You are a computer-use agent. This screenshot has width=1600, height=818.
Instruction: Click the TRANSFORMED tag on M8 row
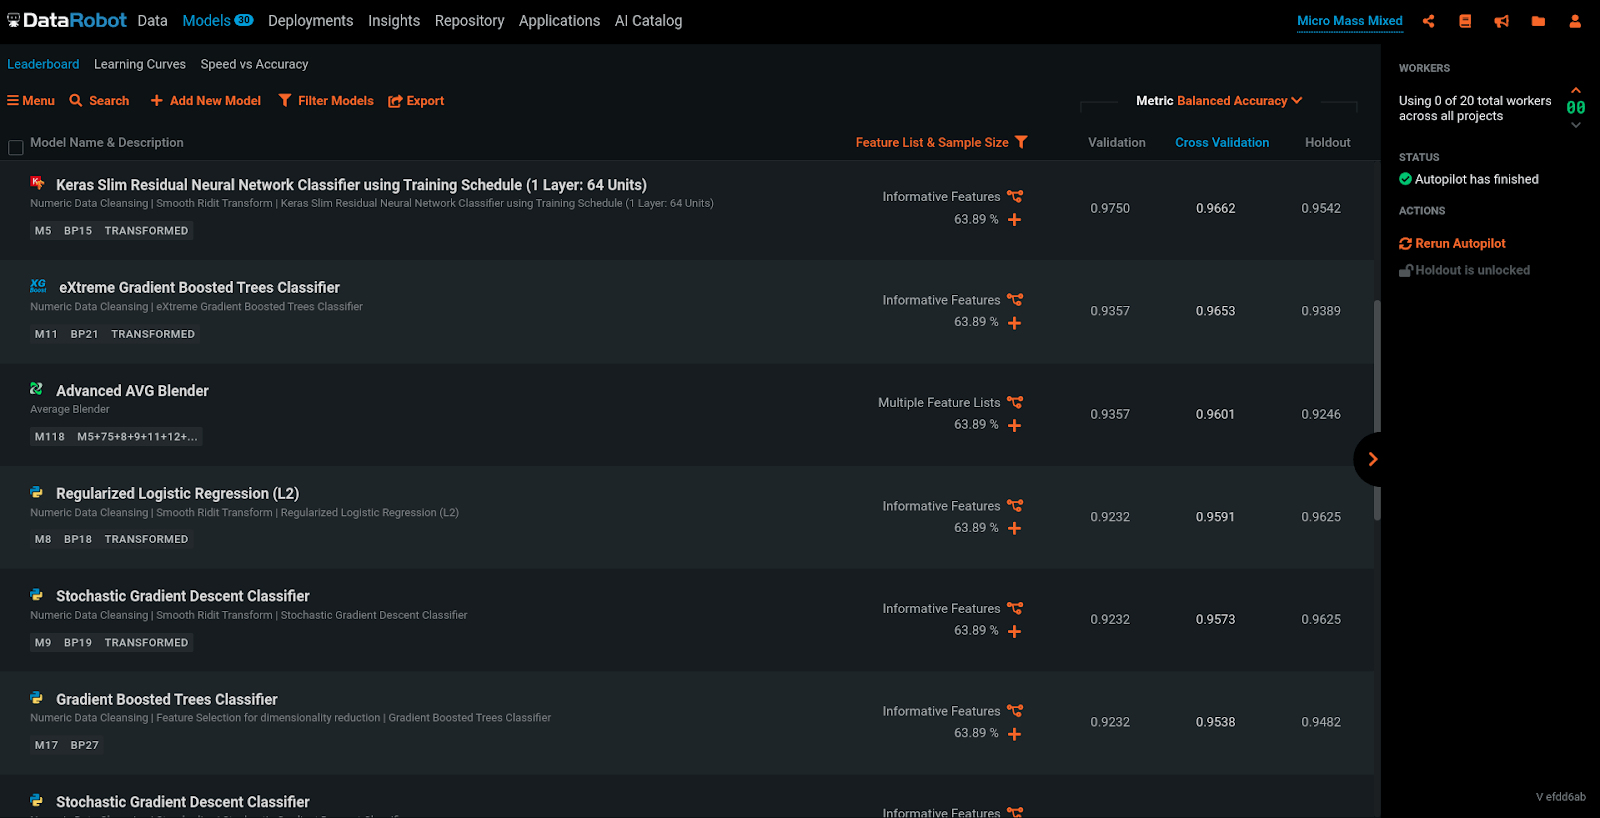point(146,540)
